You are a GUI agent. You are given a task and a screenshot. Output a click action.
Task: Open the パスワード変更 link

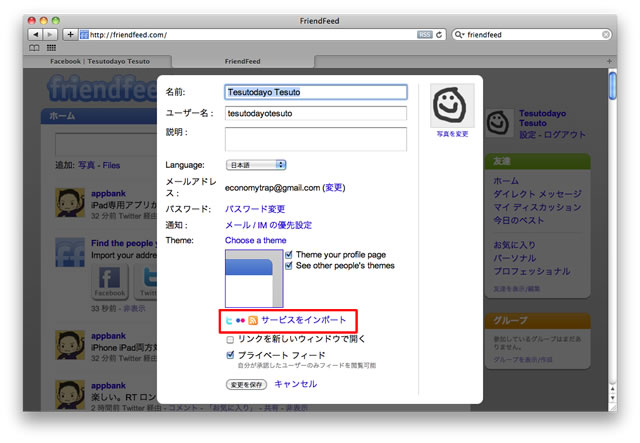[x=255, y=209]
